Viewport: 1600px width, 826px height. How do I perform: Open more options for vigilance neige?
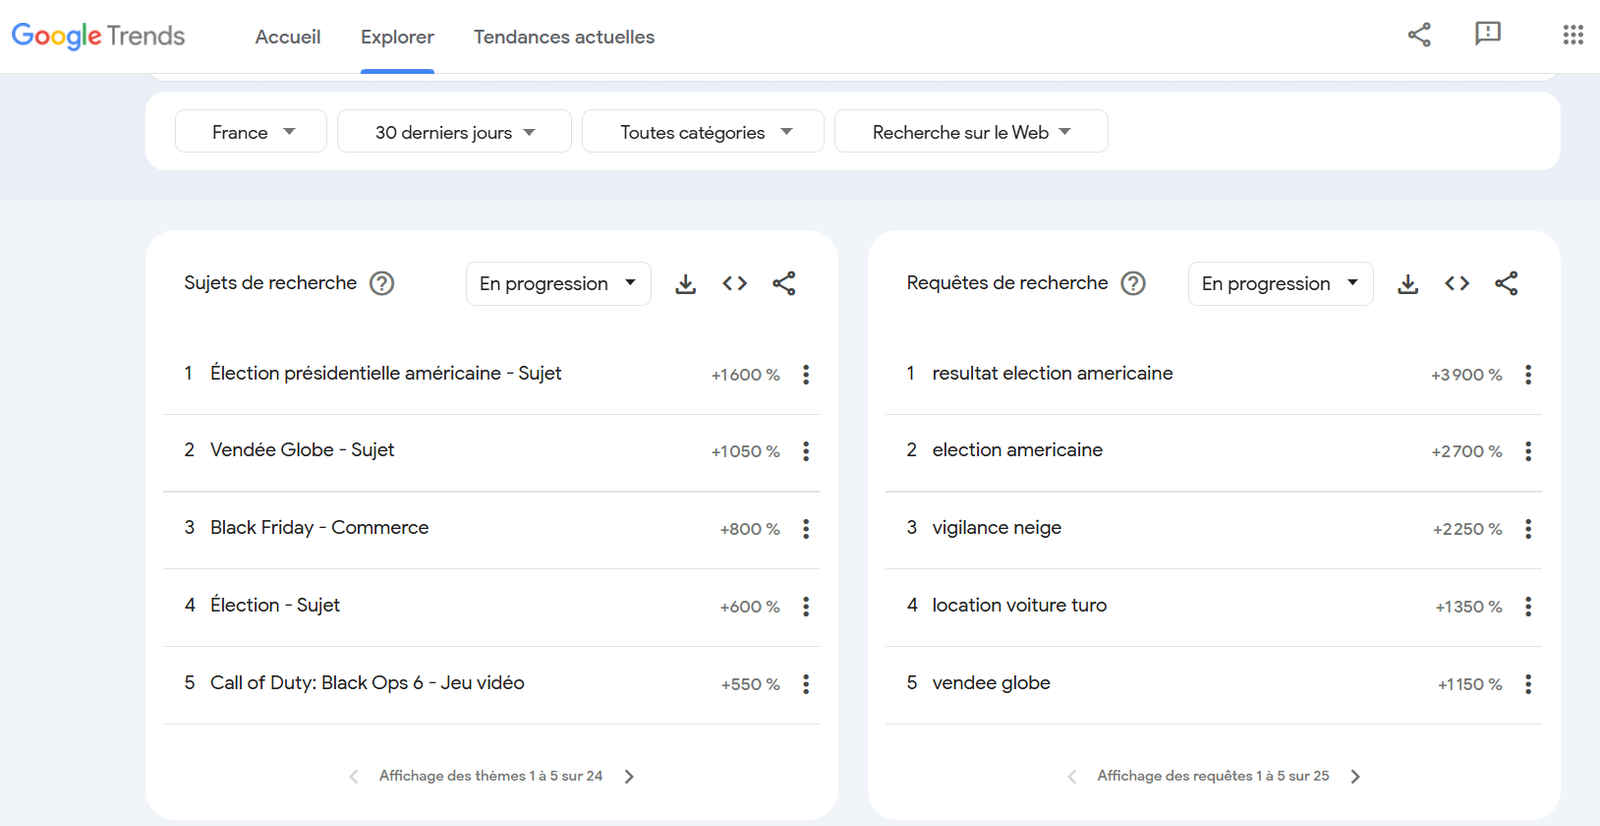coord(1528,528)
